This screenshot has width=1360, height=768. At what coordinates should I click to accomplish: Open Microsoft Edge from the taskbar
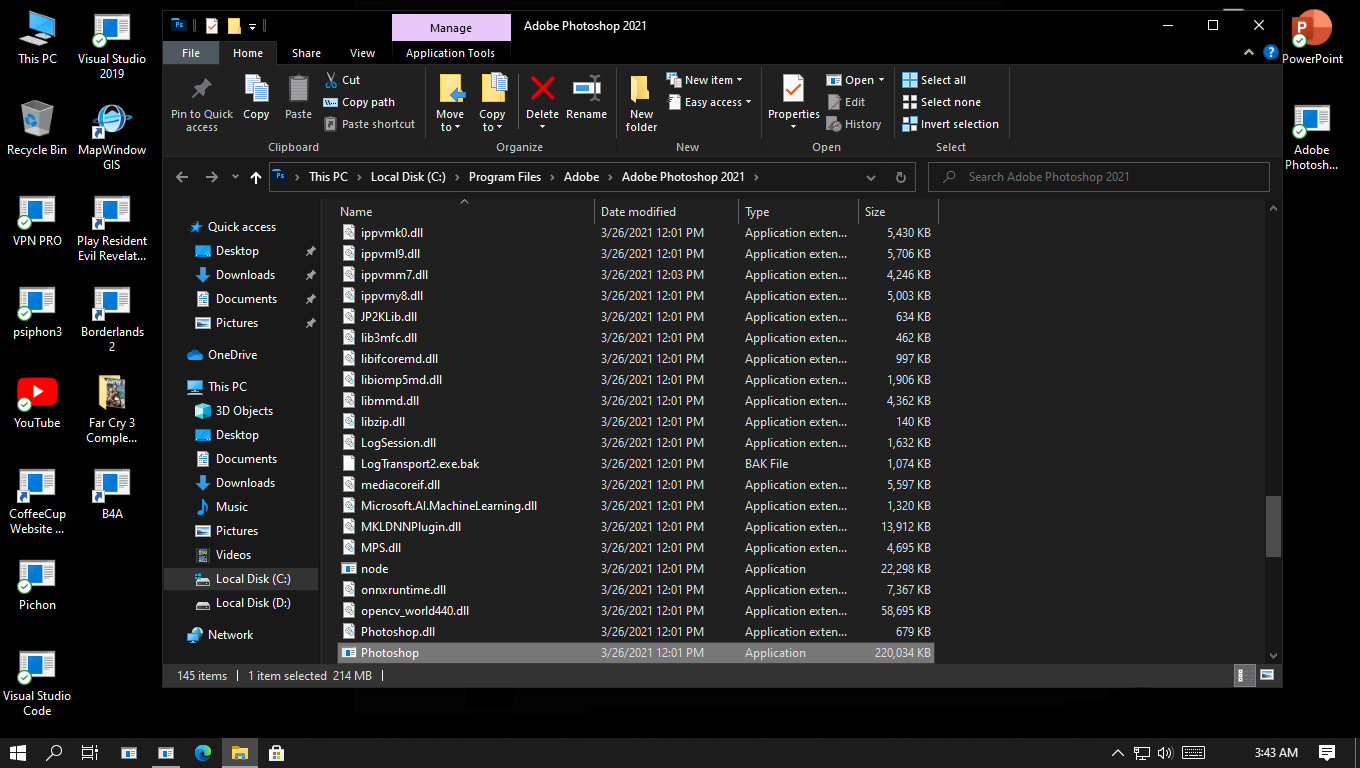[x=203, y=752]
